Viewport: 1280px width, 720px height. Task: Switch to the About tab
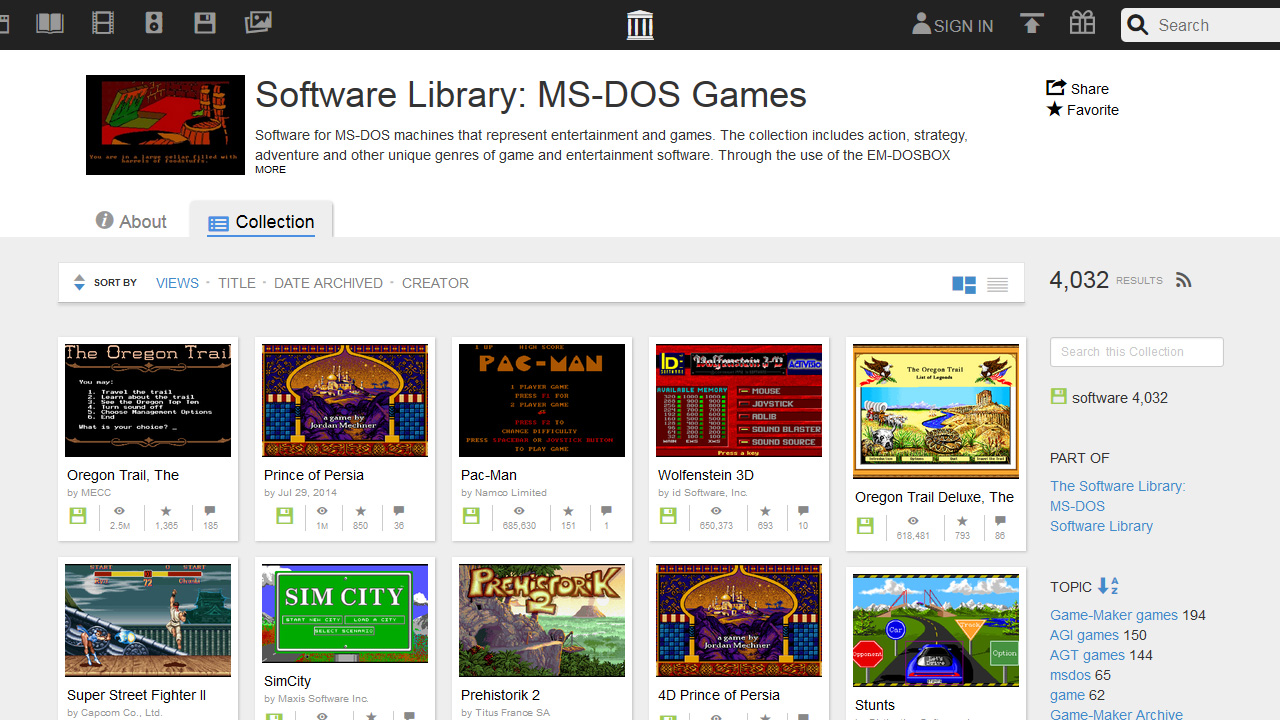point(131,221)
